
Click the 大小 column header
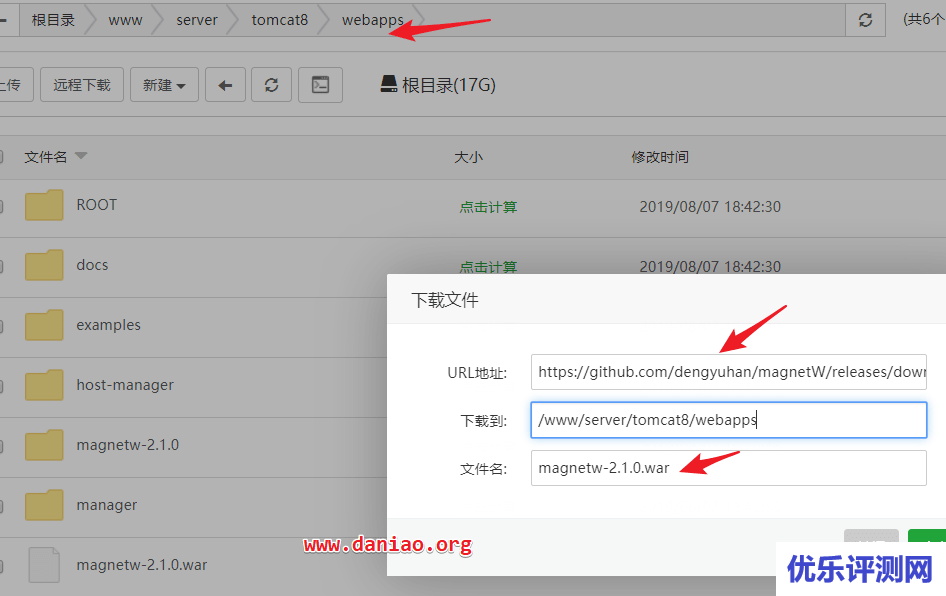pos(468,157)
